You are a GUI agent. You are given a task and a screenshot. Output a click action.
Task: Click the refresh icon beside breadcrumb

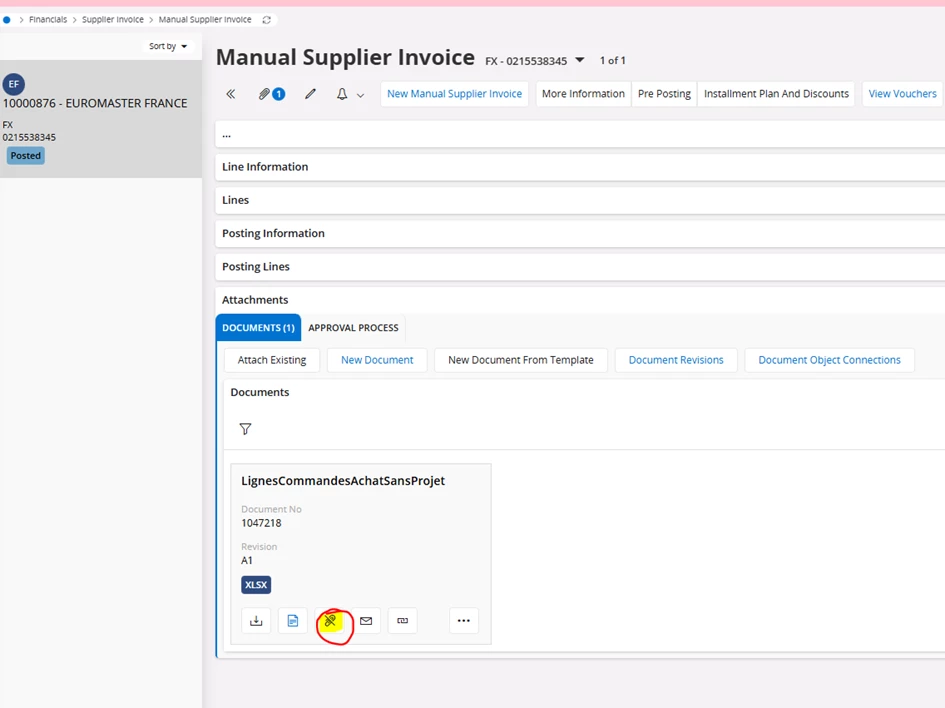(266, 20)
